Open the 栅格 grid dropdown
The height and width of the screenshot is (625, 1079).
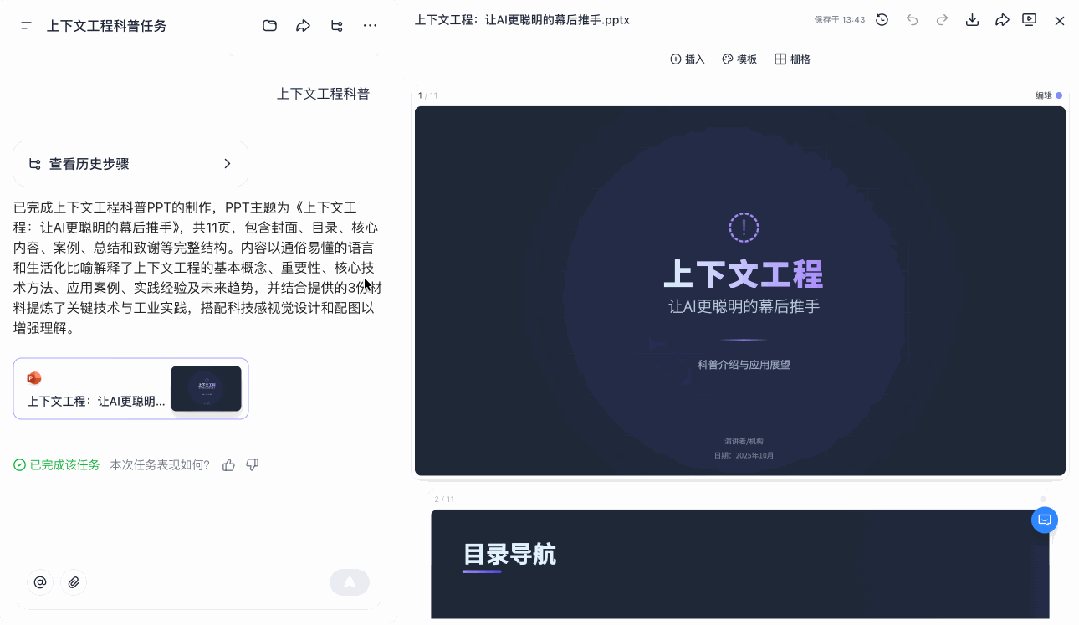[x=792, y=59]
